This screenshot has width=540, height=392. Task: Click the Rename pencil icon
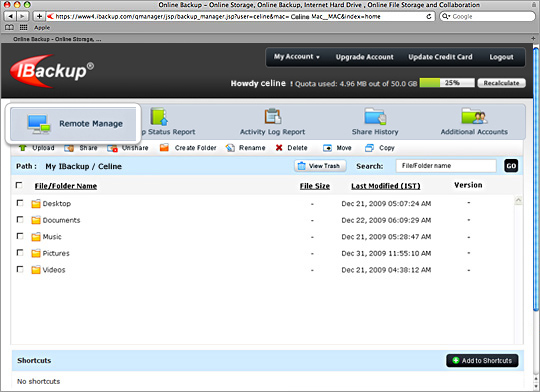pos(230,148)
